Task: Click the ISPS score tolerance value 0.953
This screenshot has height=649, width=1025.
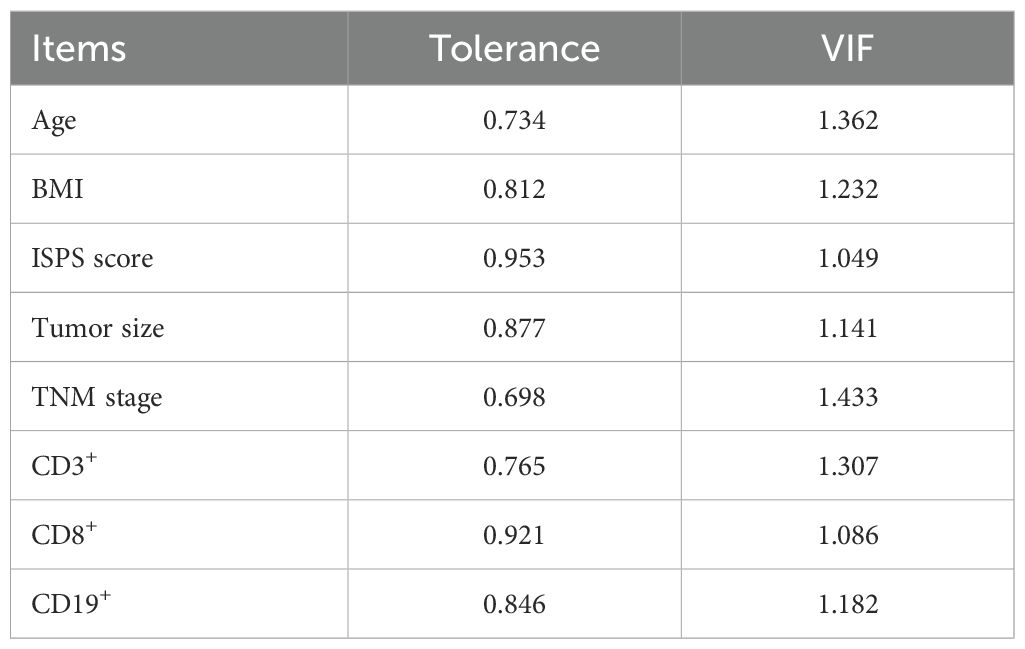Action: coord(514,258)
